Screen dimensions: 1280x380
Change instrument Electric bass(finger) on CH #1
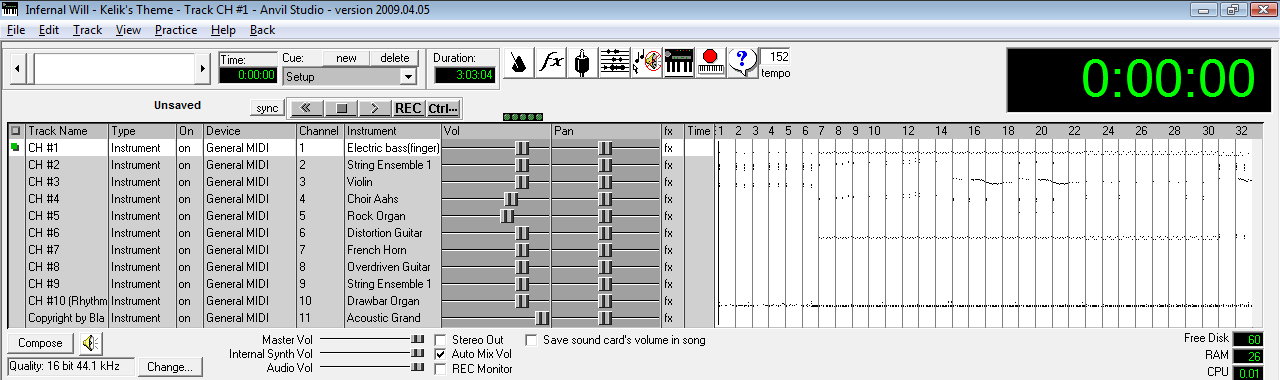[392, 148]
